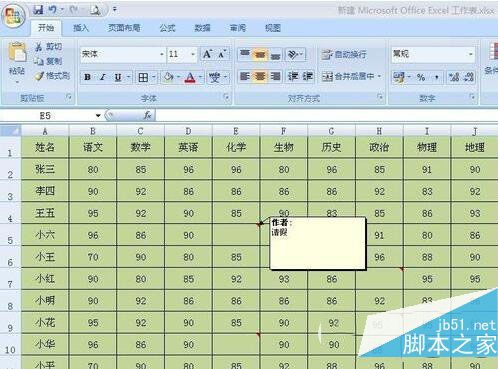
Task: Decrease decimal places
Action: (x=469, y=77)
